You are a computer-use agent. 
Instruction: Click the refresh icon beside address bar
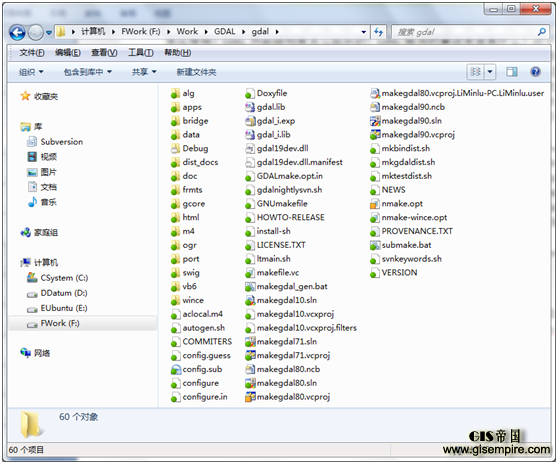coord(379,32)
